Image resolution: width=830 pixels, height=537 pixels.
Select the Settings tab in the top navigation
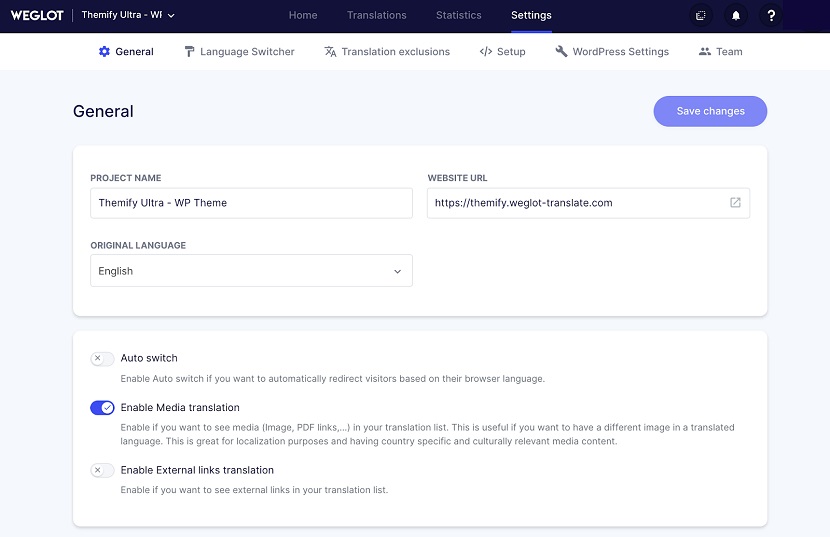pos(531,15)
